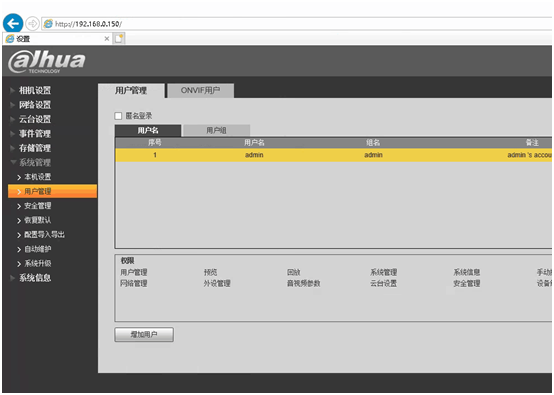
Task: Expand the 相机设置 menu
Action: (x=35, y=90)
